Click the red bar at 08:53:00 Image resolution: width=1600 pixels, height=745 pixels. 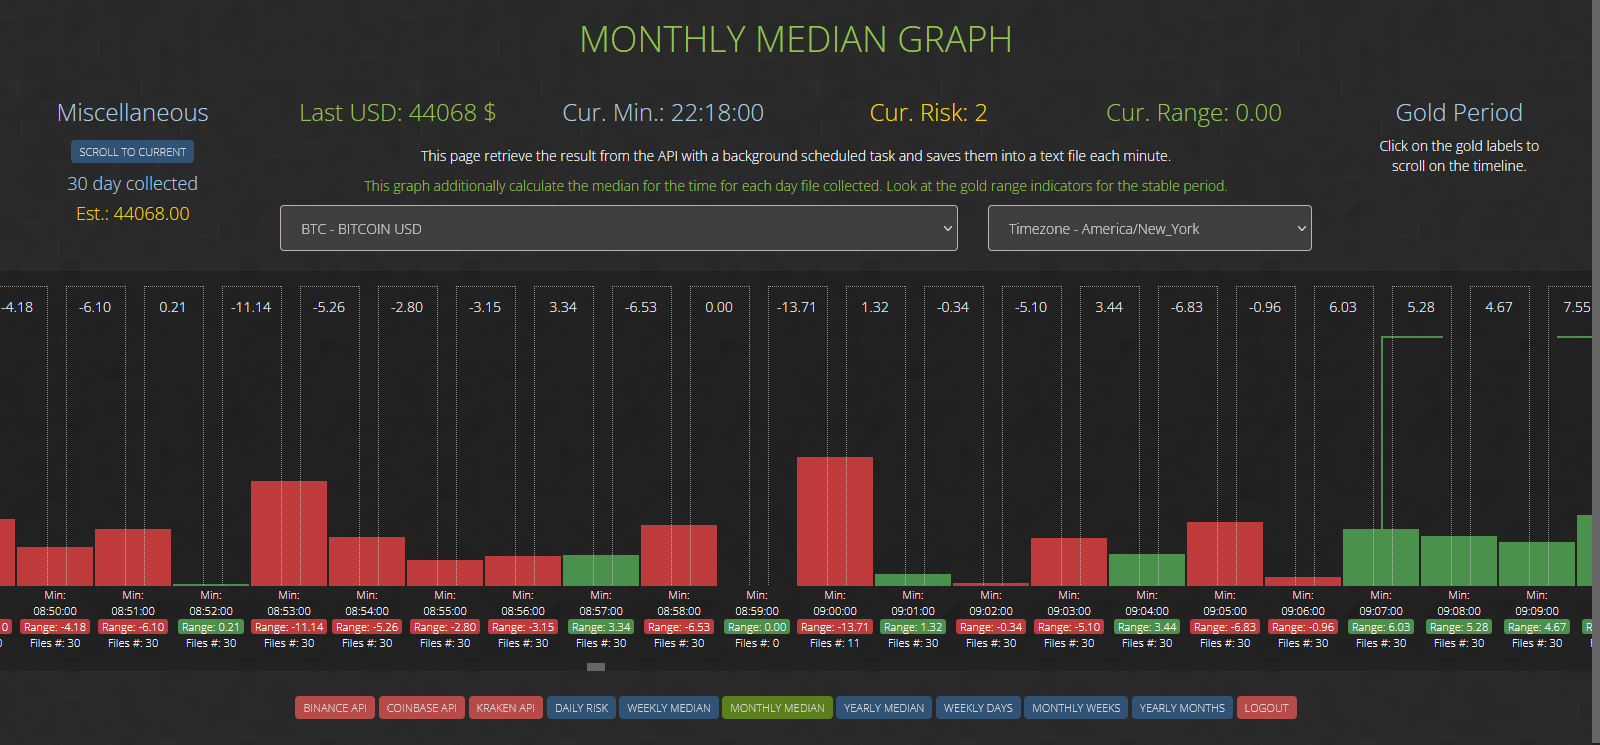pos(289,533)
